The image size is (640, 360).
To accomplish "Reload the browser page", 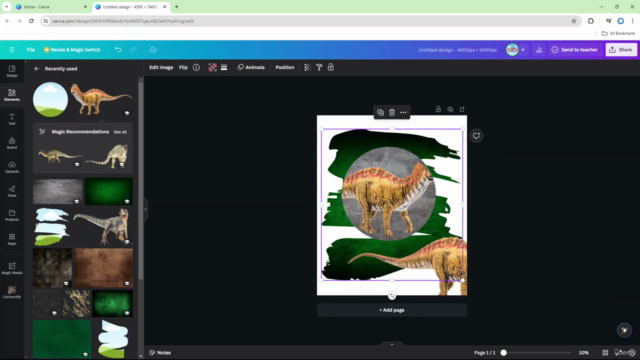I will (x=31, y=21).
